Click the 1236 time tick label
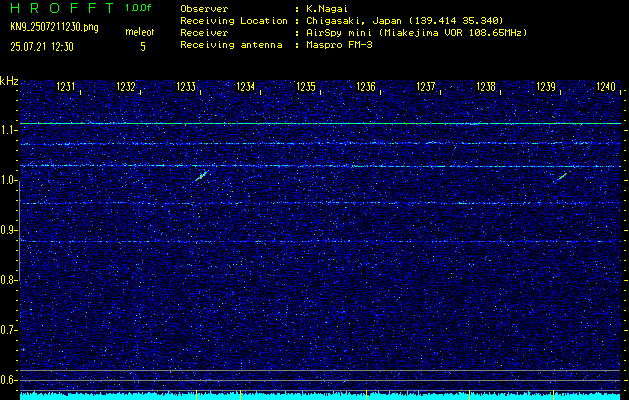Image resolution: width=629 pixels, height=400 pixels. 366,87
